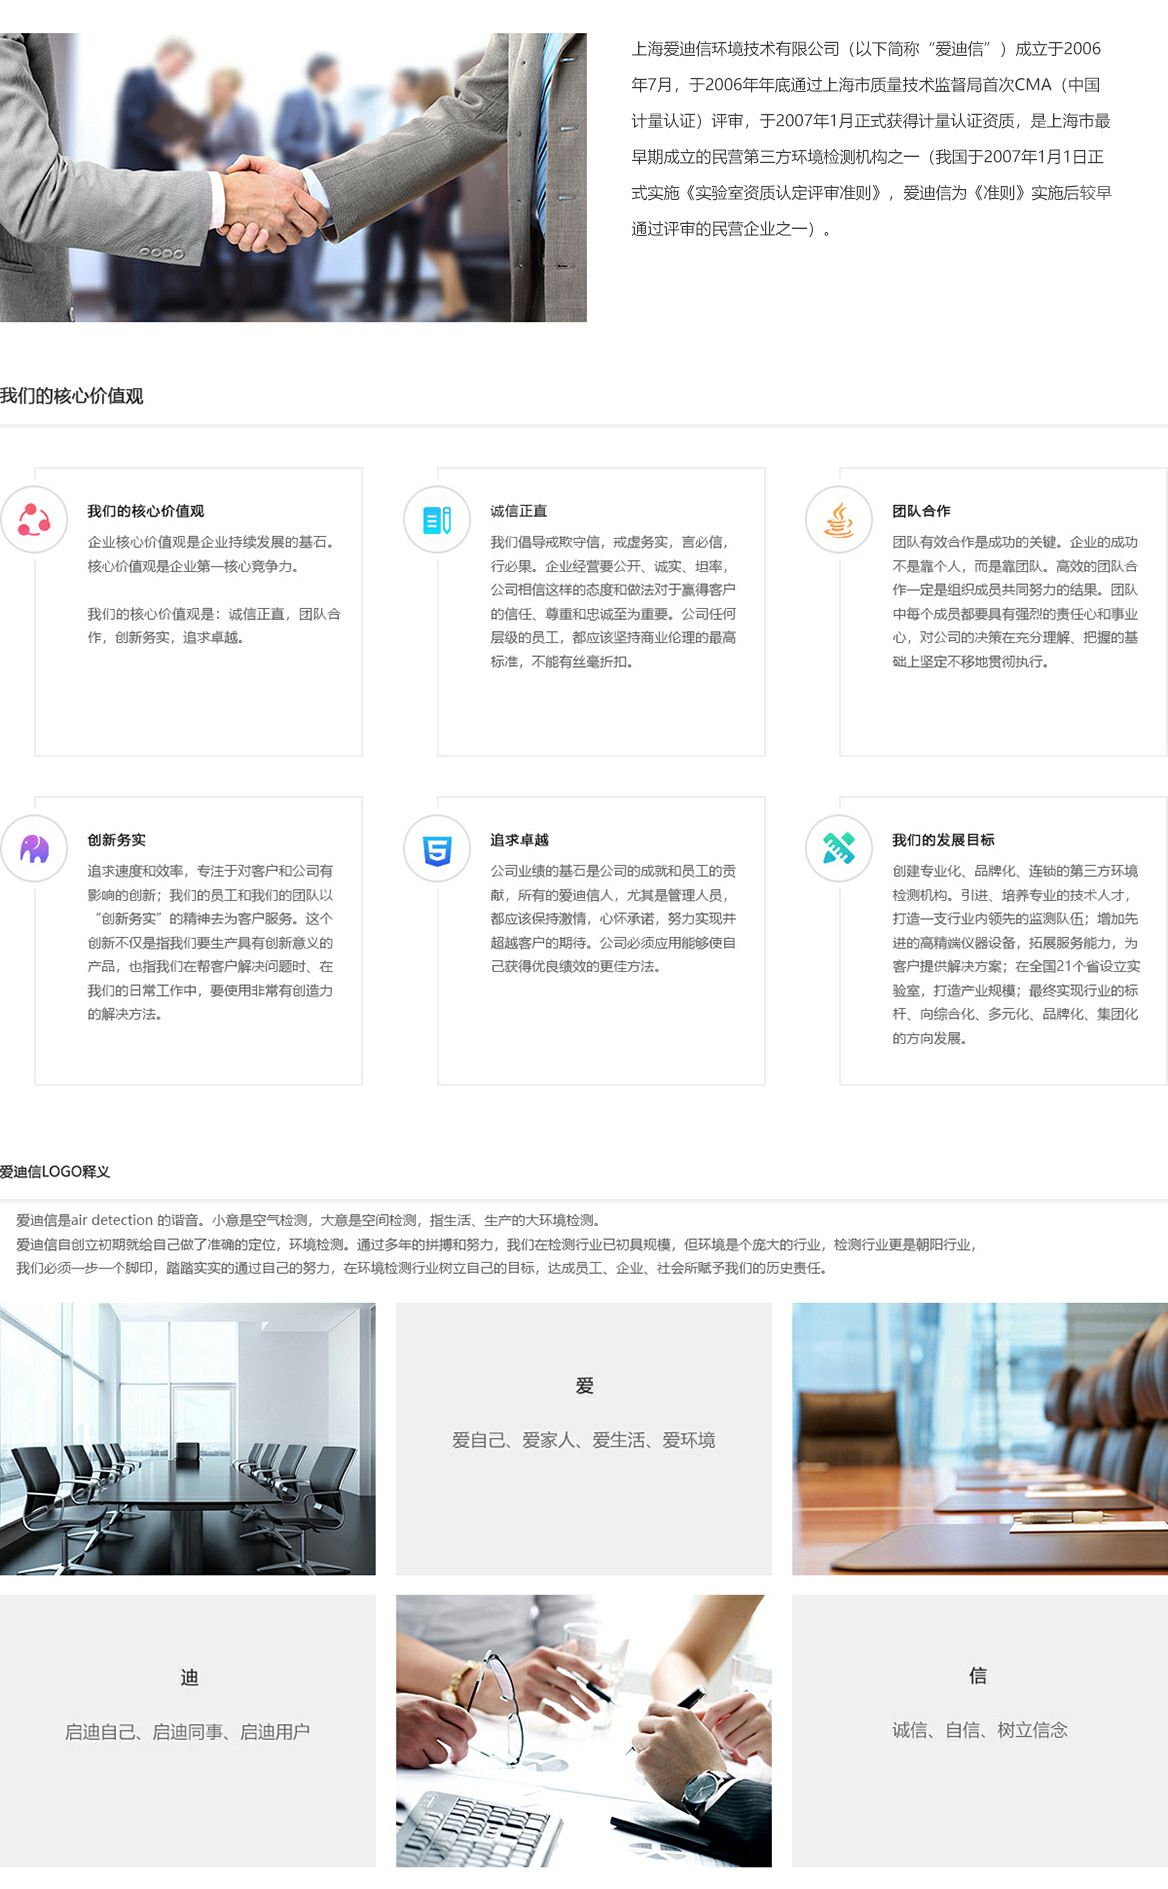Select the 迪 gray tile

tap(188, 1730)
